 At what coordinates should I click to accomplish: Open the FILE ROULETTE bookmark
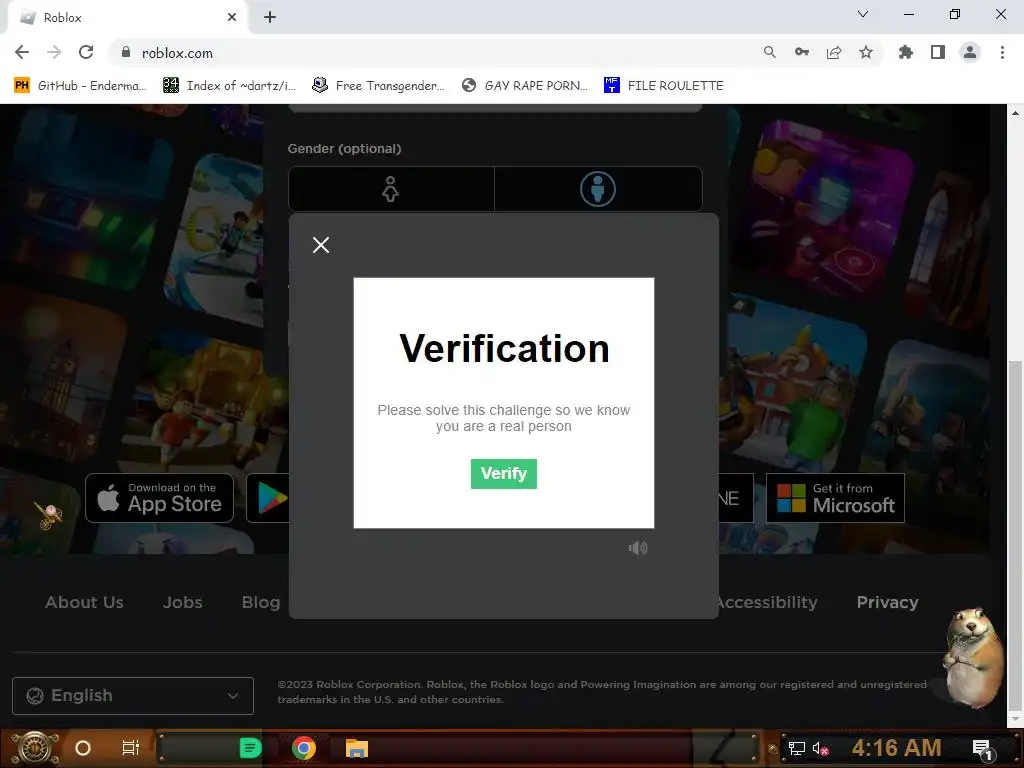[x=664, y=86]
